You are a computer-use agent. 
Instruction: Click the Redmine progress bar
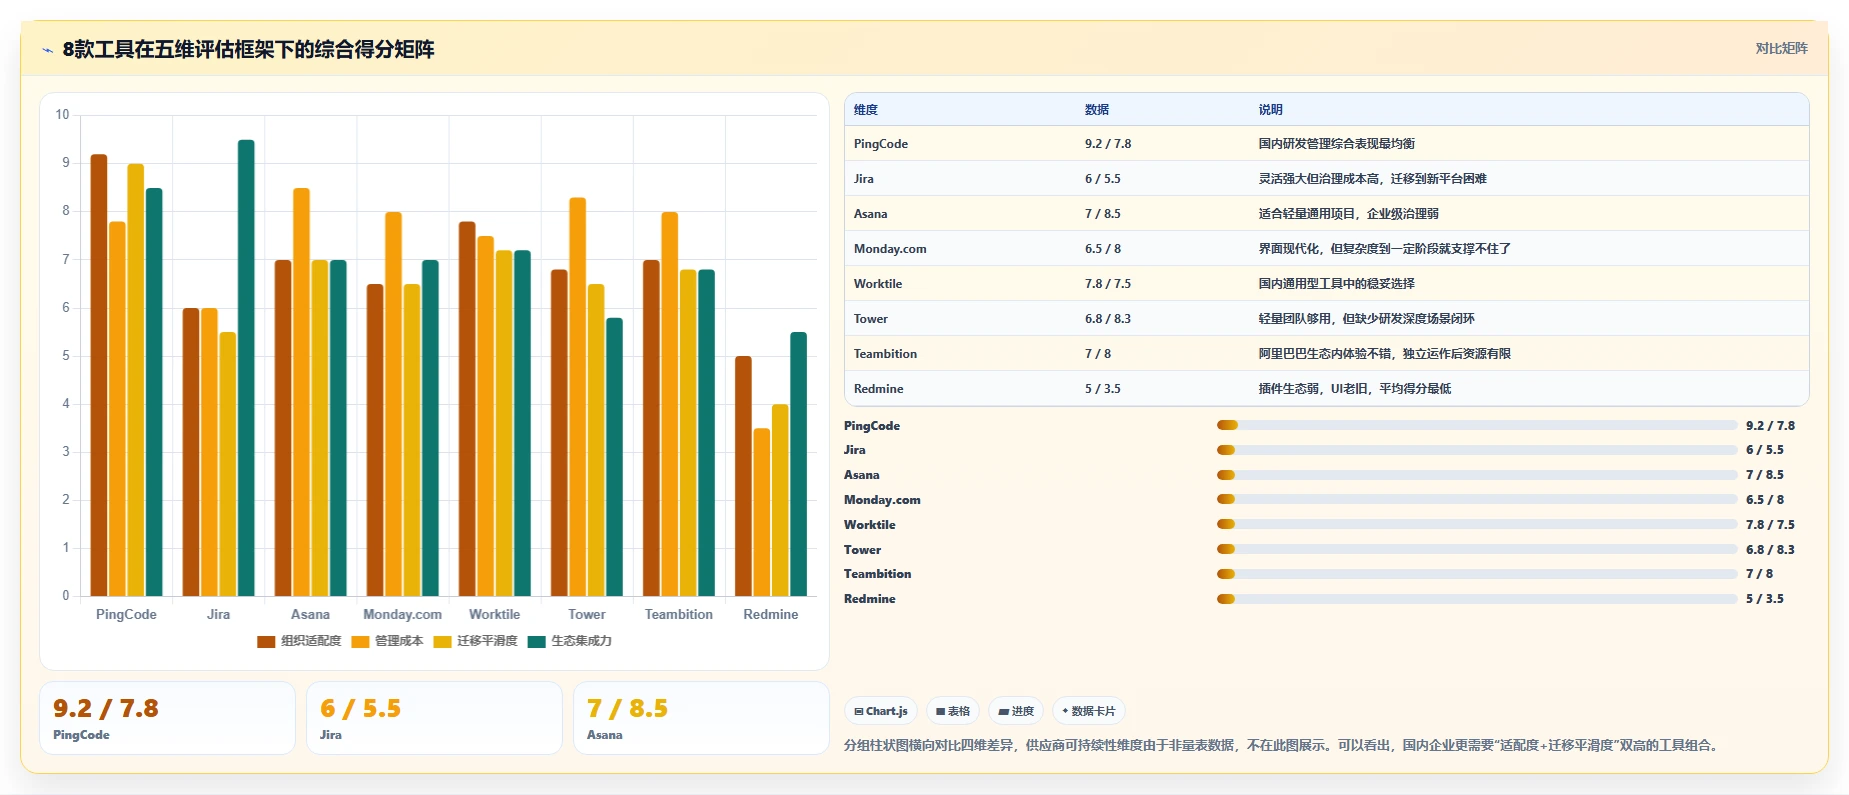point(1477,599)
